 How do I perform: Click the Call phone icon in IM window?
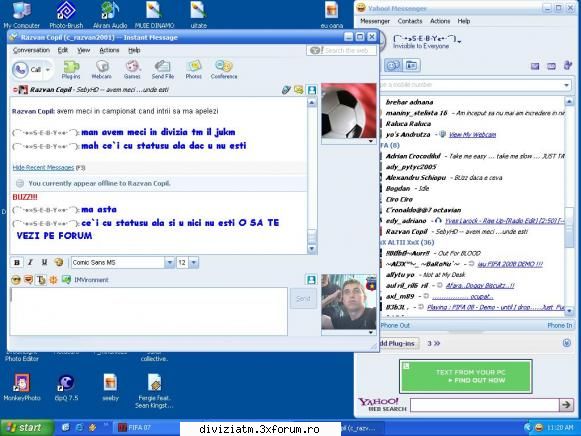20,69
